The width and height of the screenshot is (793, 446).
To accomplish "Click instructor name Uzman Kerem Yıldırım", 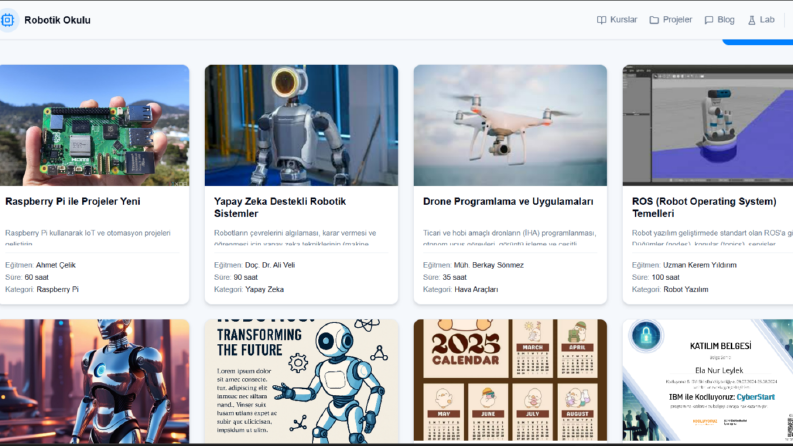I will pos(699,265).
